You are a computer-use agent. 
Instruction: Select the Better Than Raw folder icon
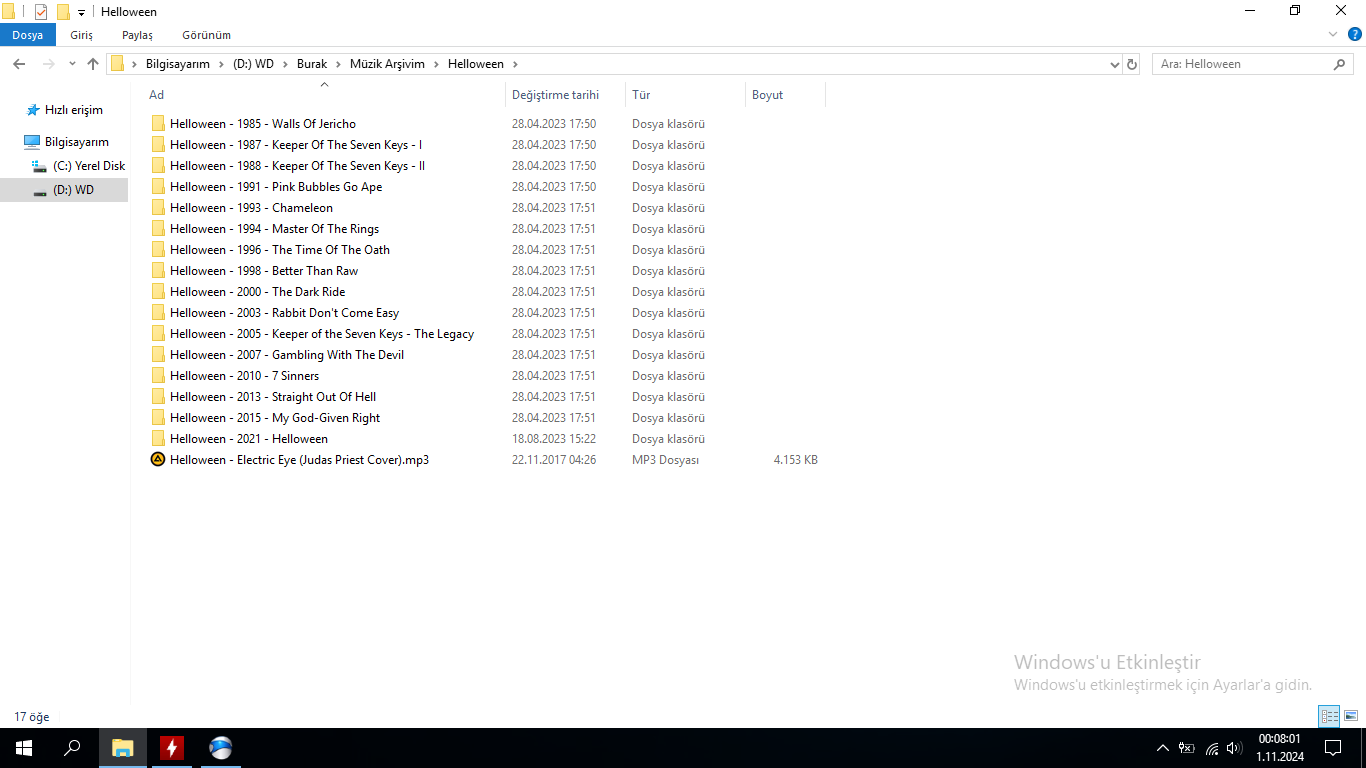click(158, 271)
